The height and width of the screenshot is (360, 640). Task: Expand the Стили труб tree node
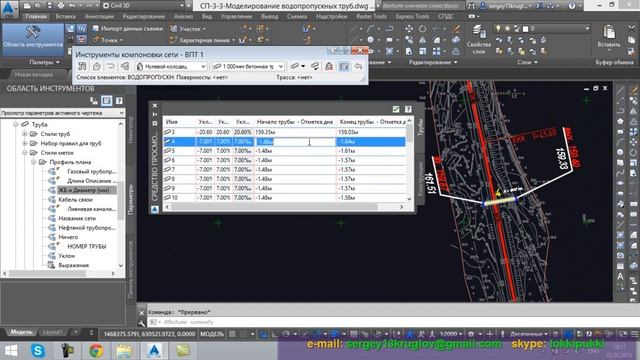25,133
